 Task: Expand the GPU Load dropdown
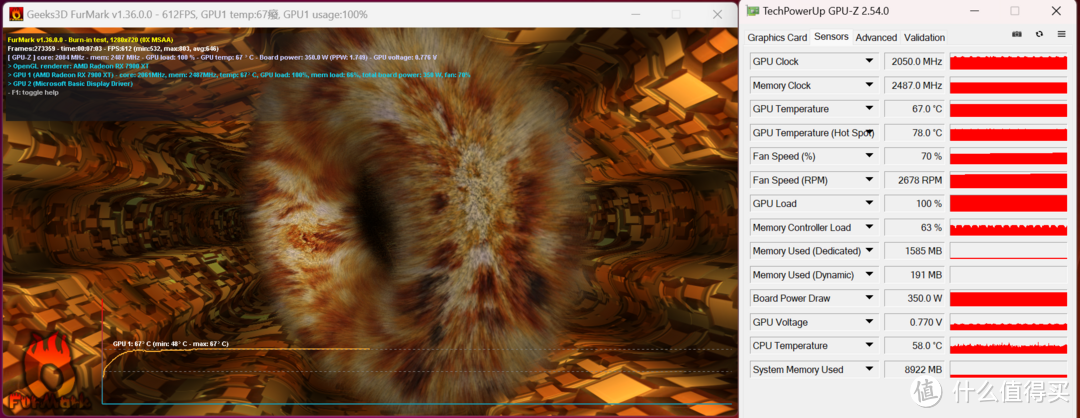869,204
